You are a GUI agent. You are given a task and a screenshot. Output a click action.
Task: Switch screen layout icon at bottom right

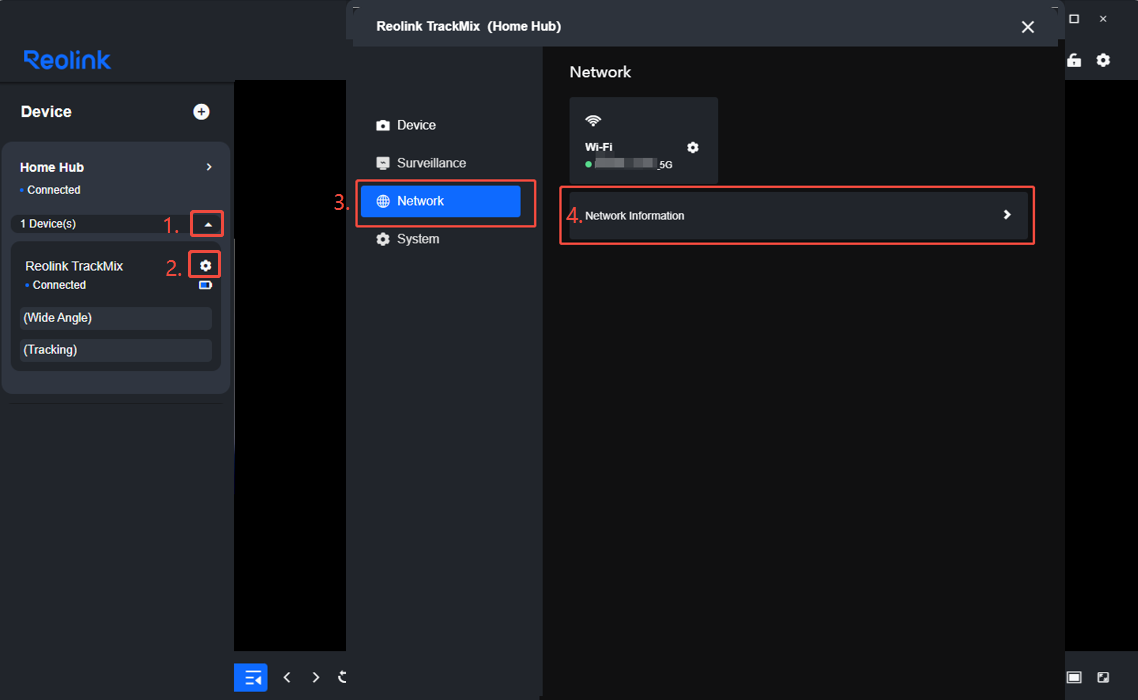pos(1074,677)
